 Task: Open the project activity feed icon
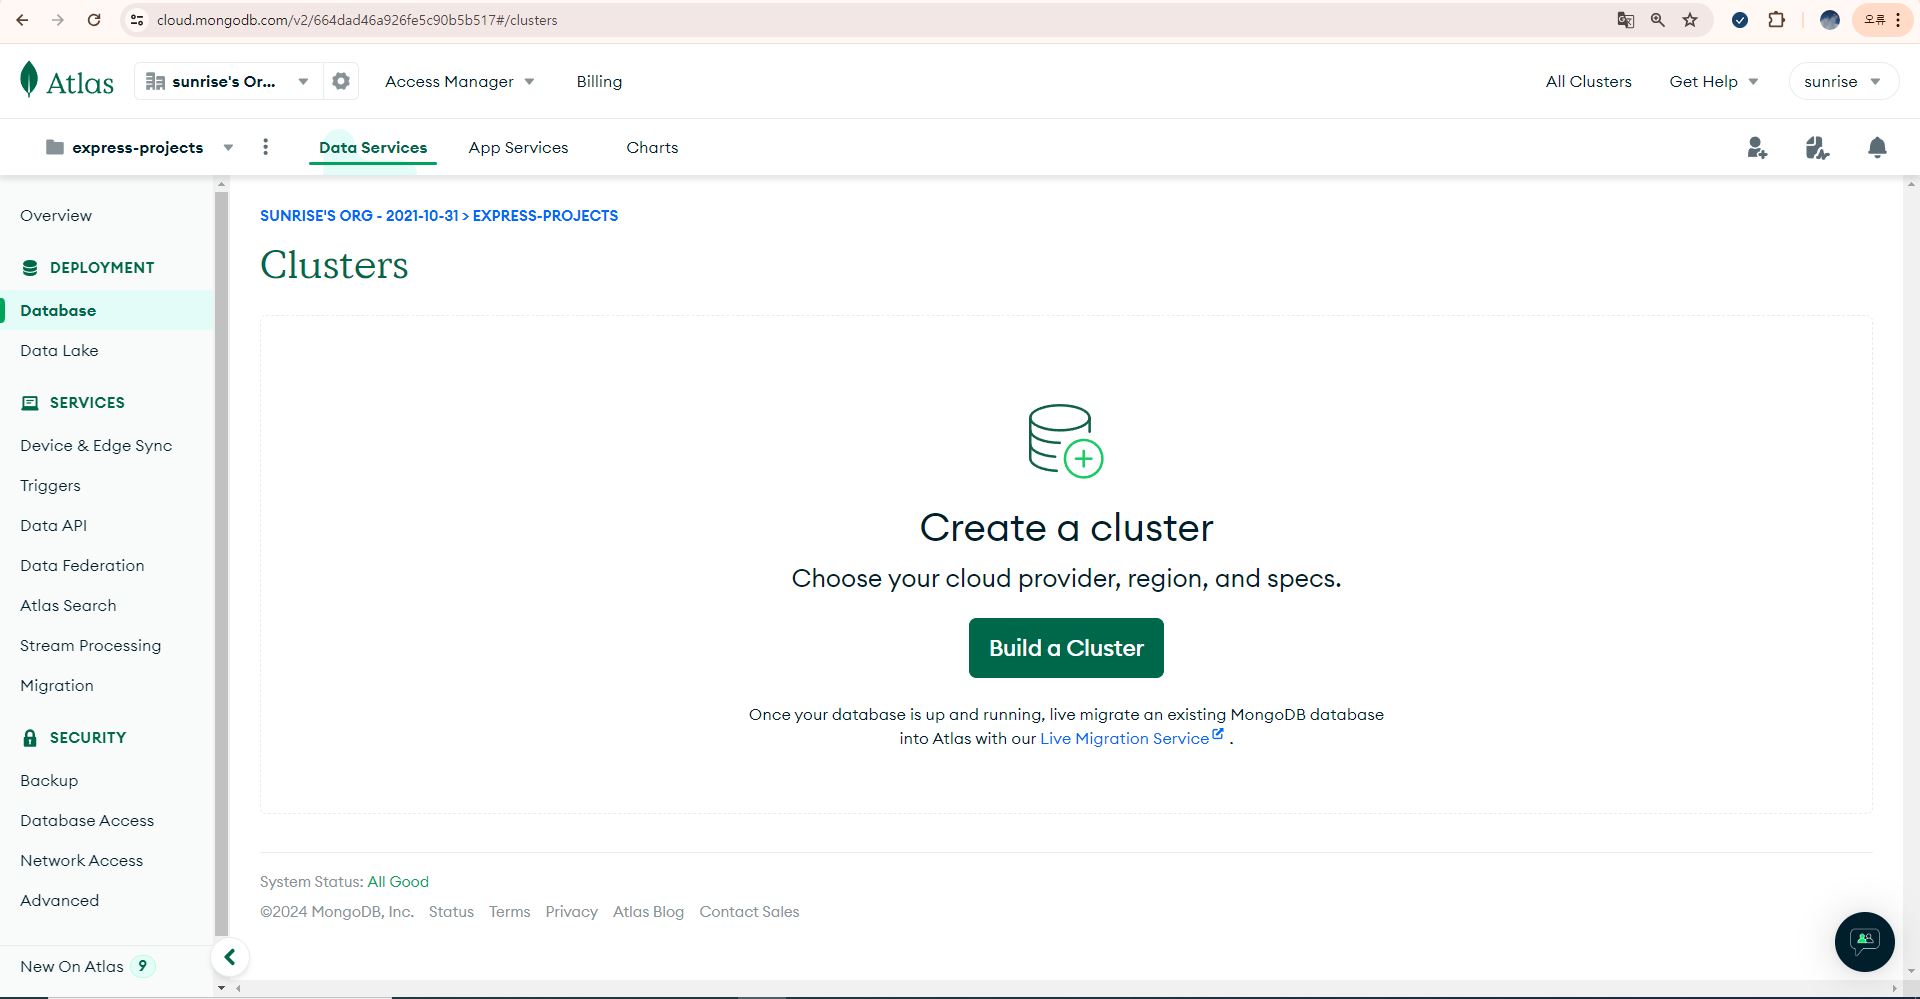(x=1817, y=148)
